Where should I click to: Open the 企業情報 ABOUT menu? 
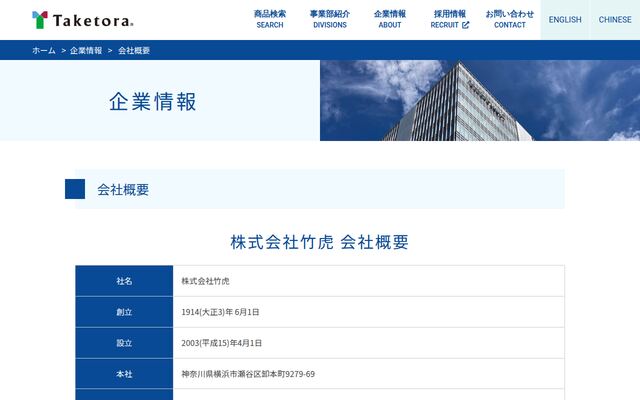390,19
